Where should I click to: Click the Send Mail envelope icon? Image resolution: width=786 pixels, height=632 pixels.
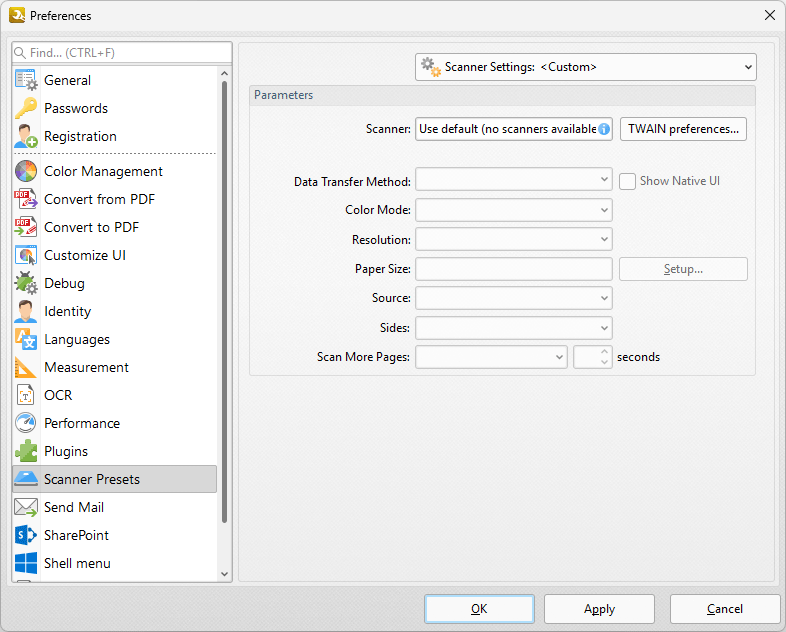pyautogui.click(x=26, y=507)
